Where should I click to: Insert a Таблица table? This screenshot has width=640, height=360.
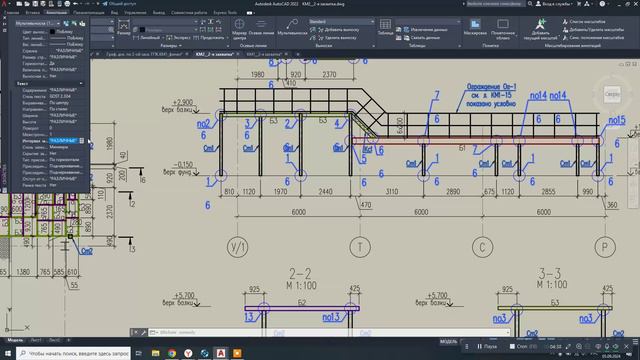point(385,27)
